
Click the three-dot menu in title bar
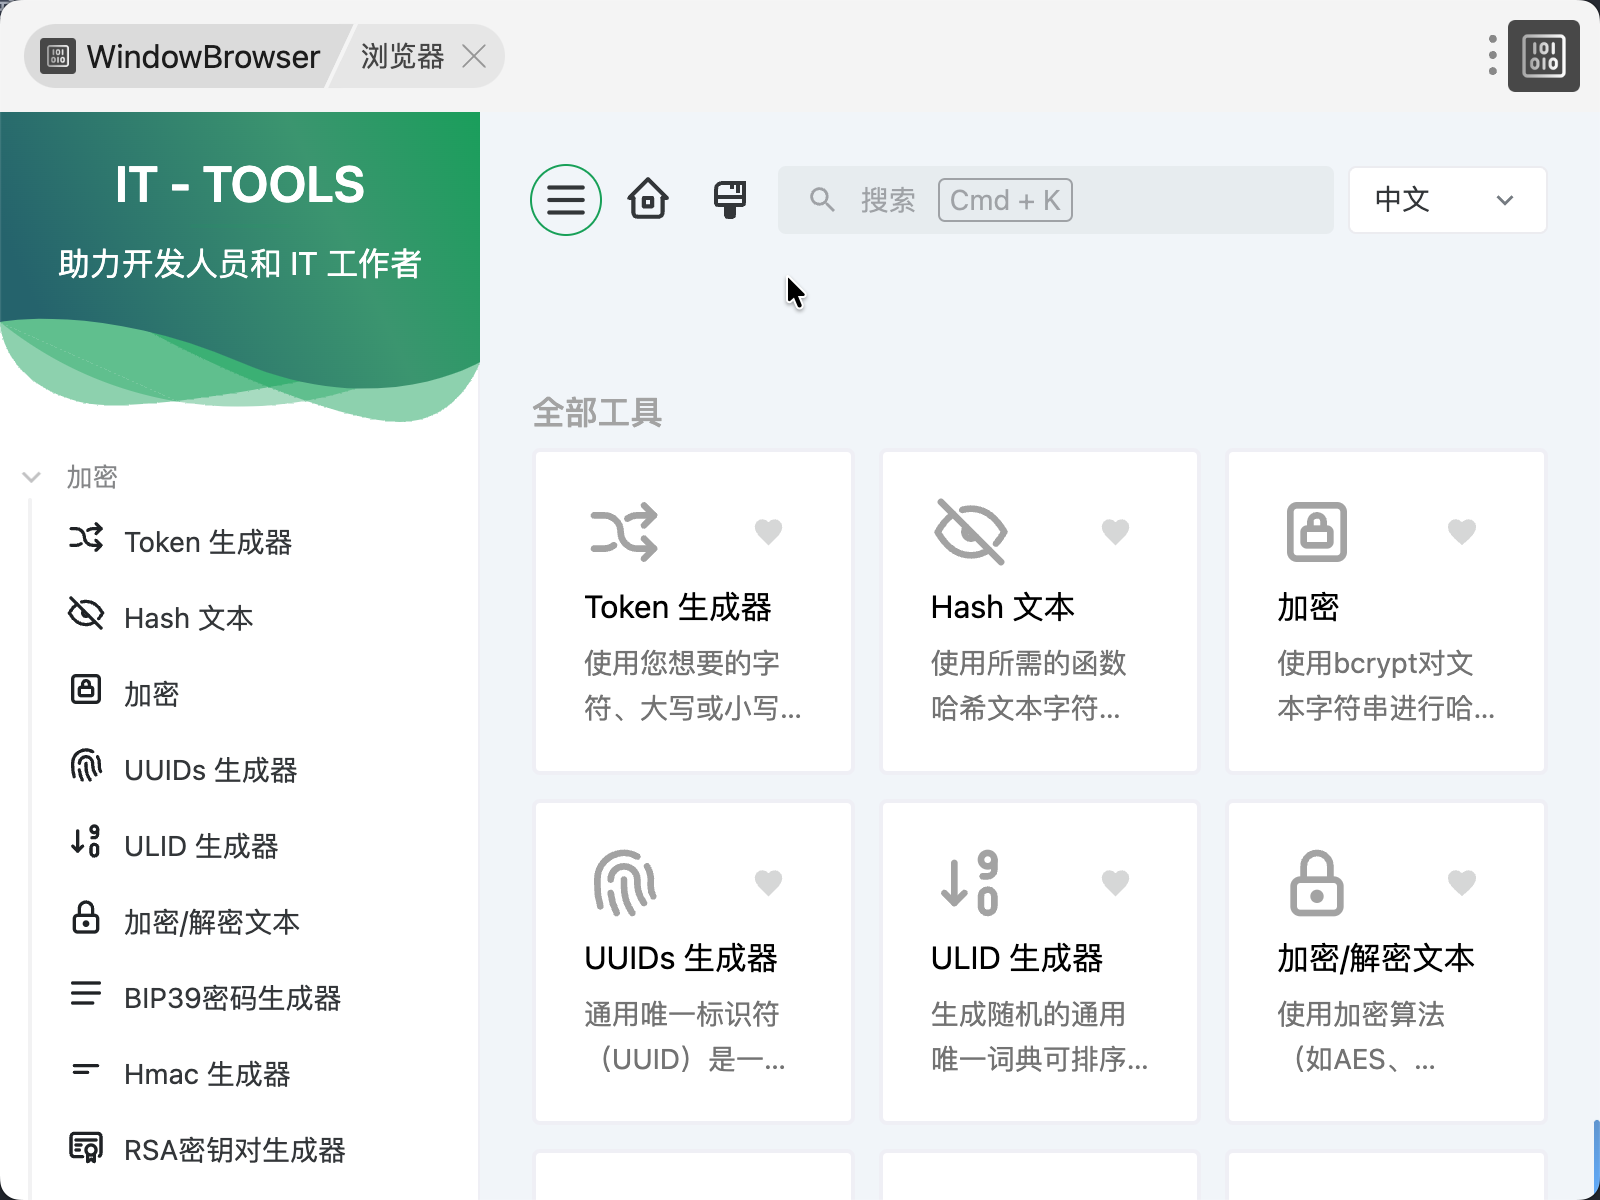pos(1492,56)
